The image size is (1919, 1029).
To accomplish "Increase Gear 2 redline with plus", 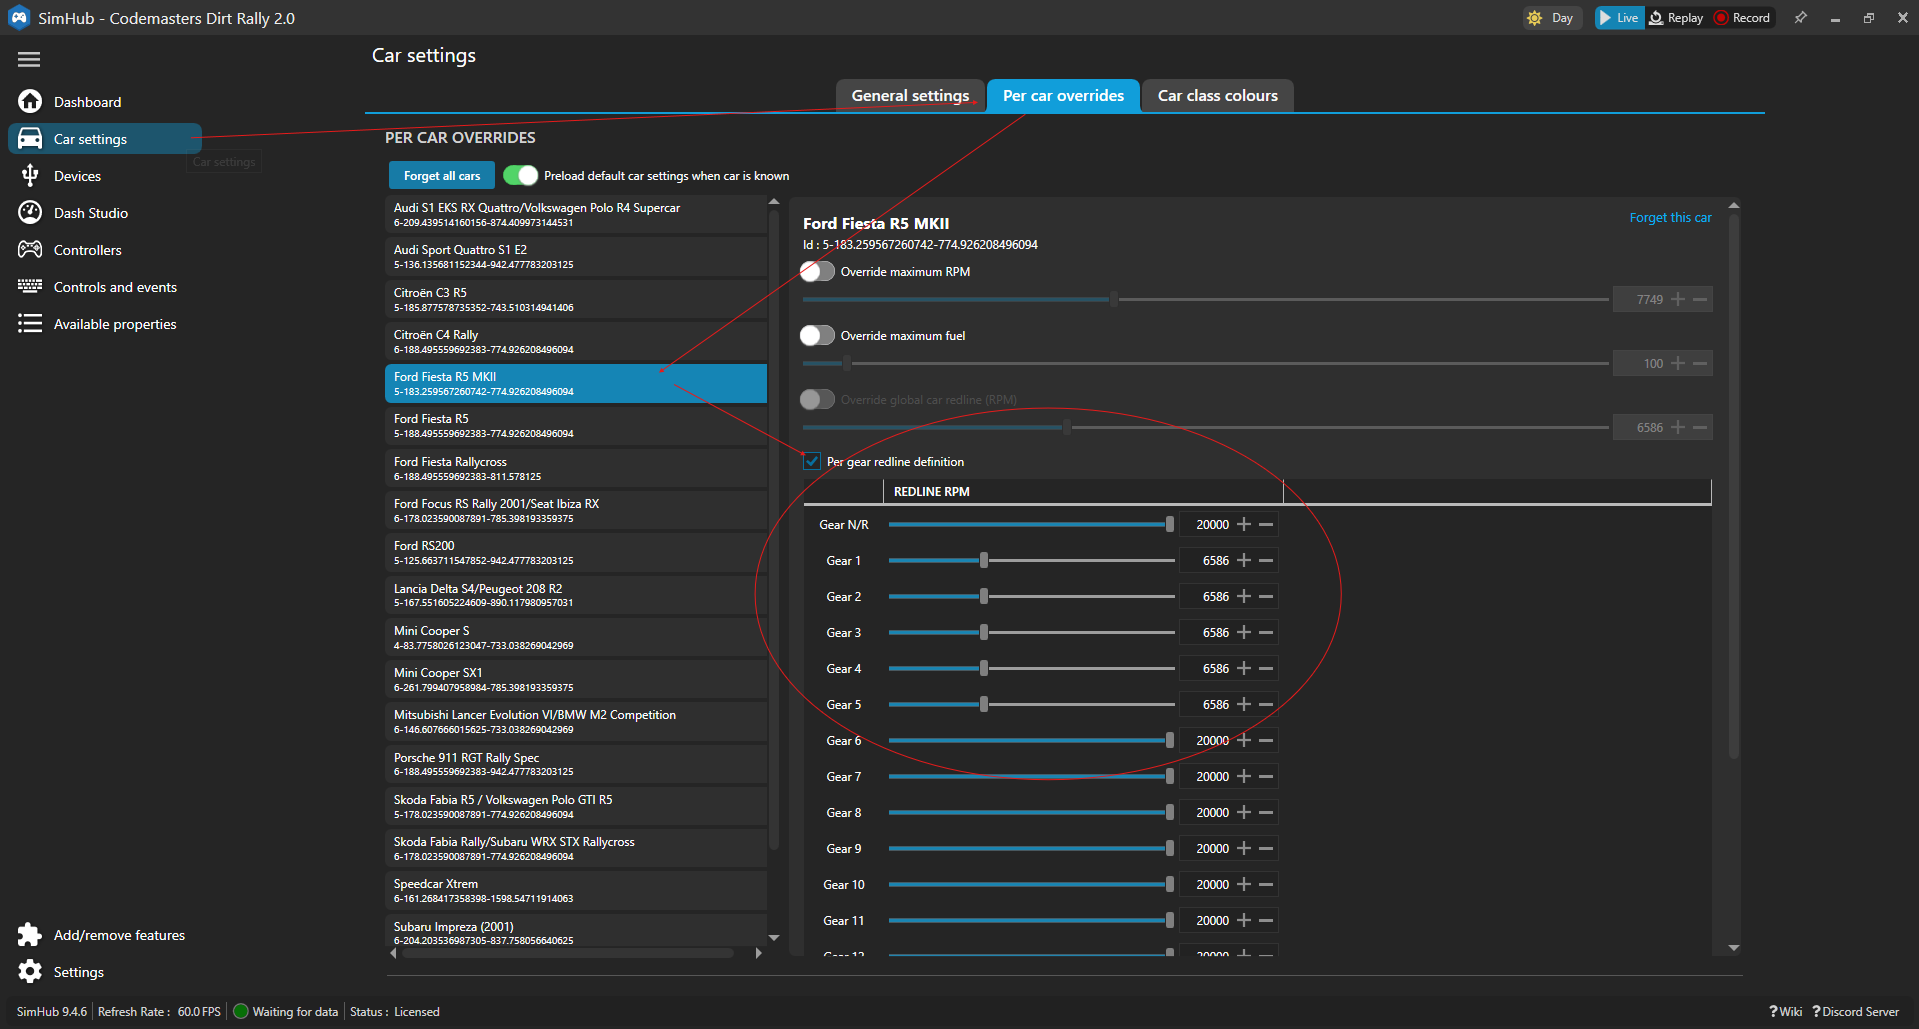I will click(x=1244, y=596).
